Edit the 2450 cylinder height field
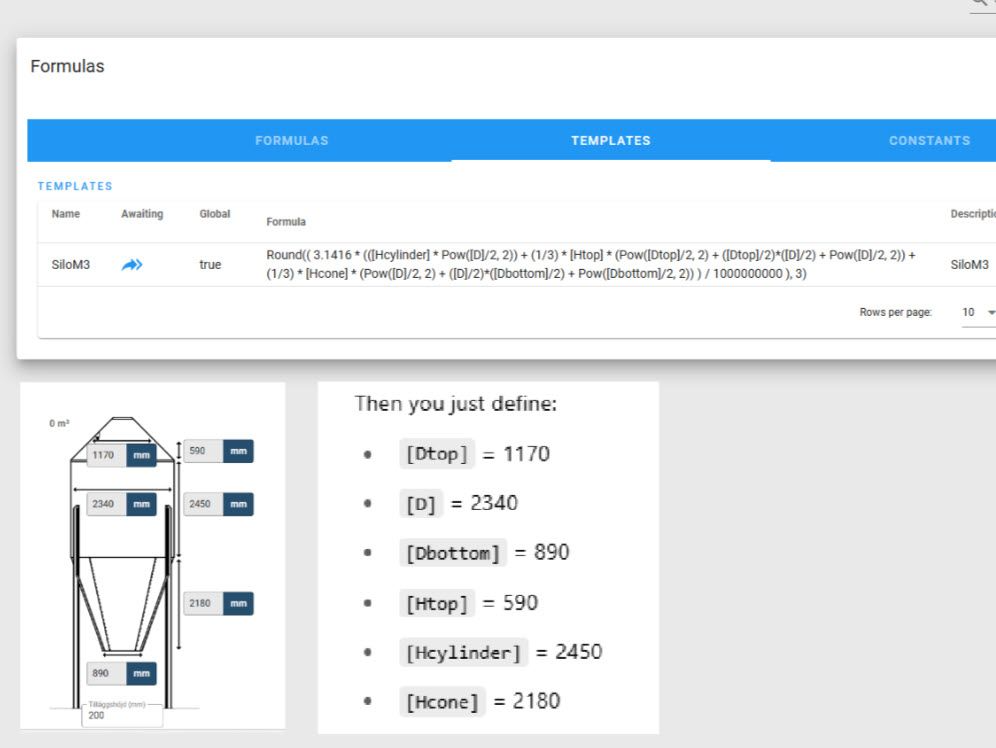Image resolution: width=996 pixels, height=748 pixels. (203, 505)
